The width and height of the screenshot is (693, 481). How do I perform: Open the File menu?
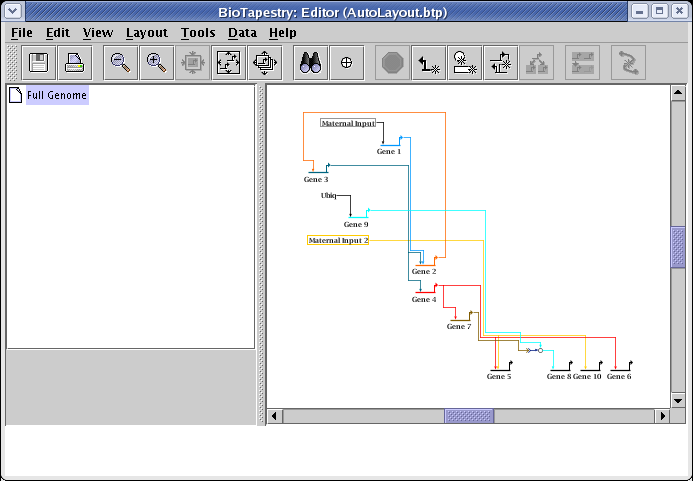(21, 32)
